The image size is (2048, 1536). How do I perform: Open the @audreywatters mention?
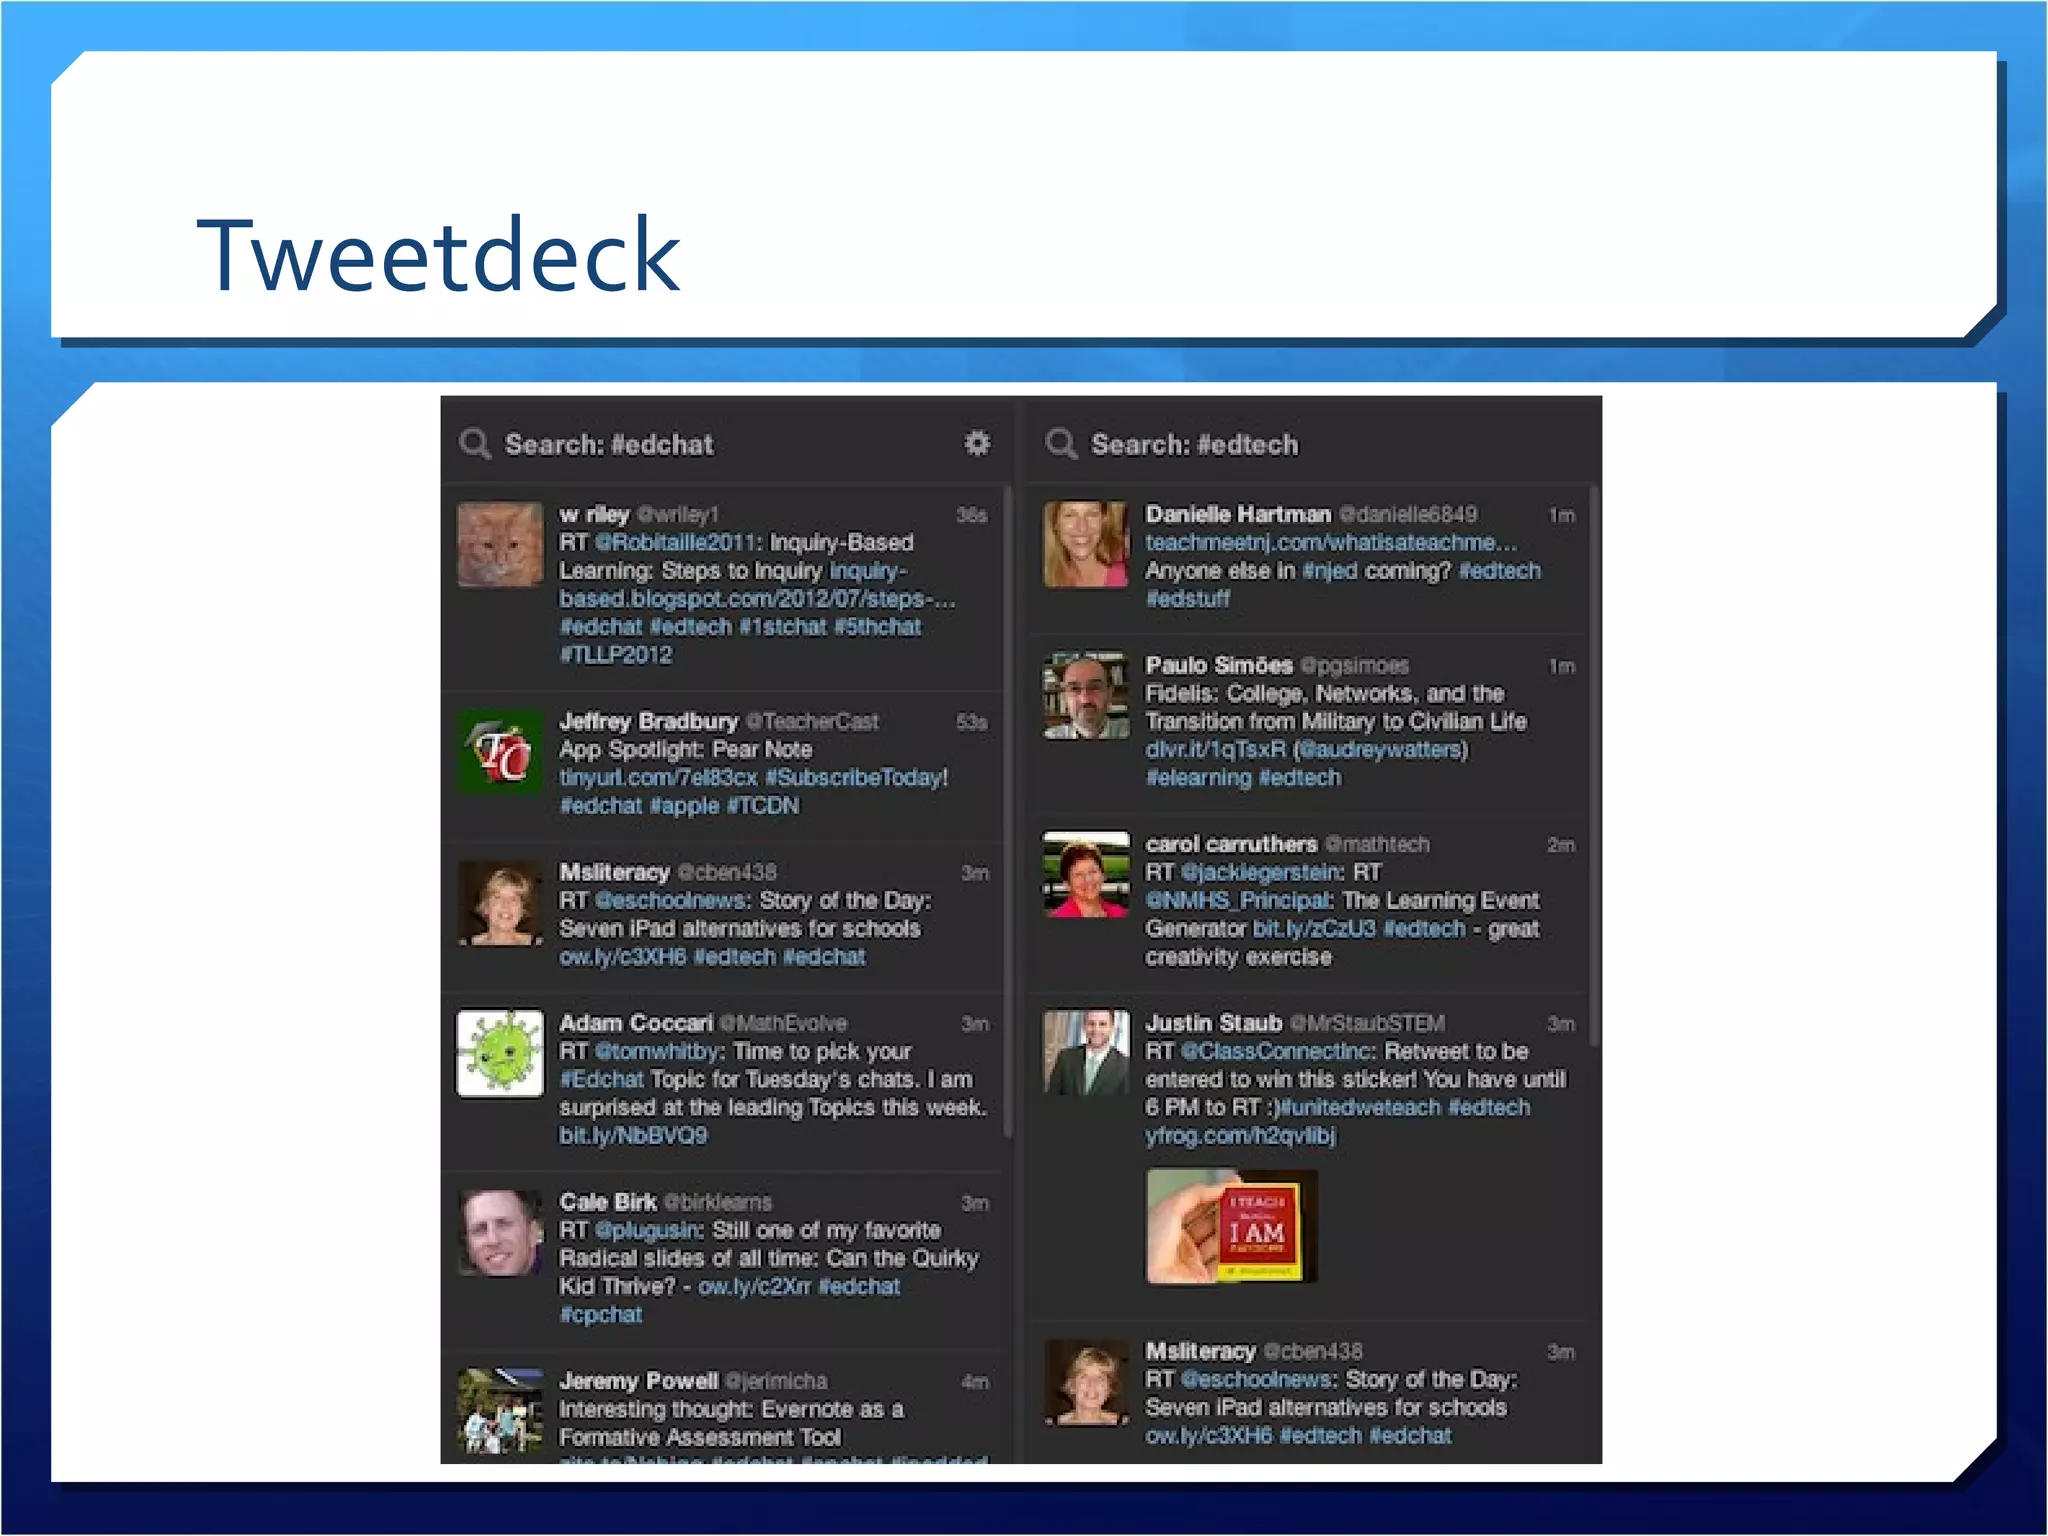click(1380, 749)
